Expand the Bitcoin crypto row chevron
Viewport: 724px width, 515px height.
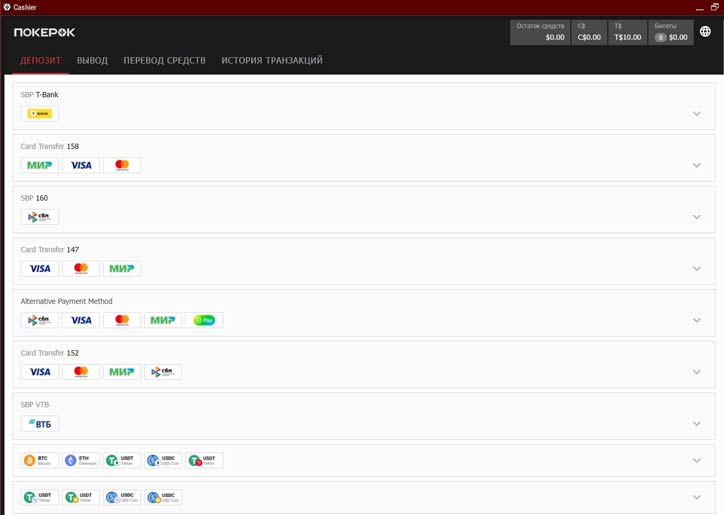point(697,461)
